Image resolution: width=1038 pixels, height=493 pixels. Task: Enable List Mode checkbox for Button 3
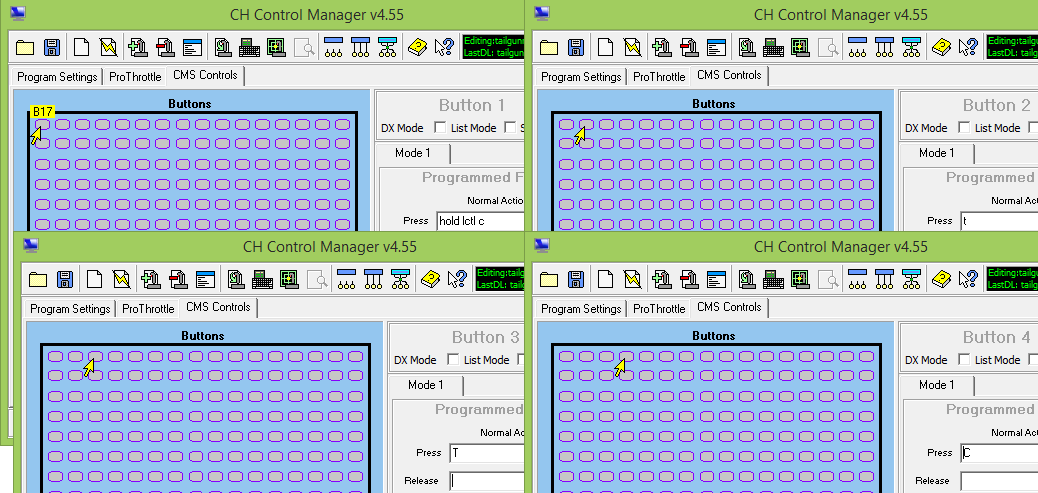[521, 360]
